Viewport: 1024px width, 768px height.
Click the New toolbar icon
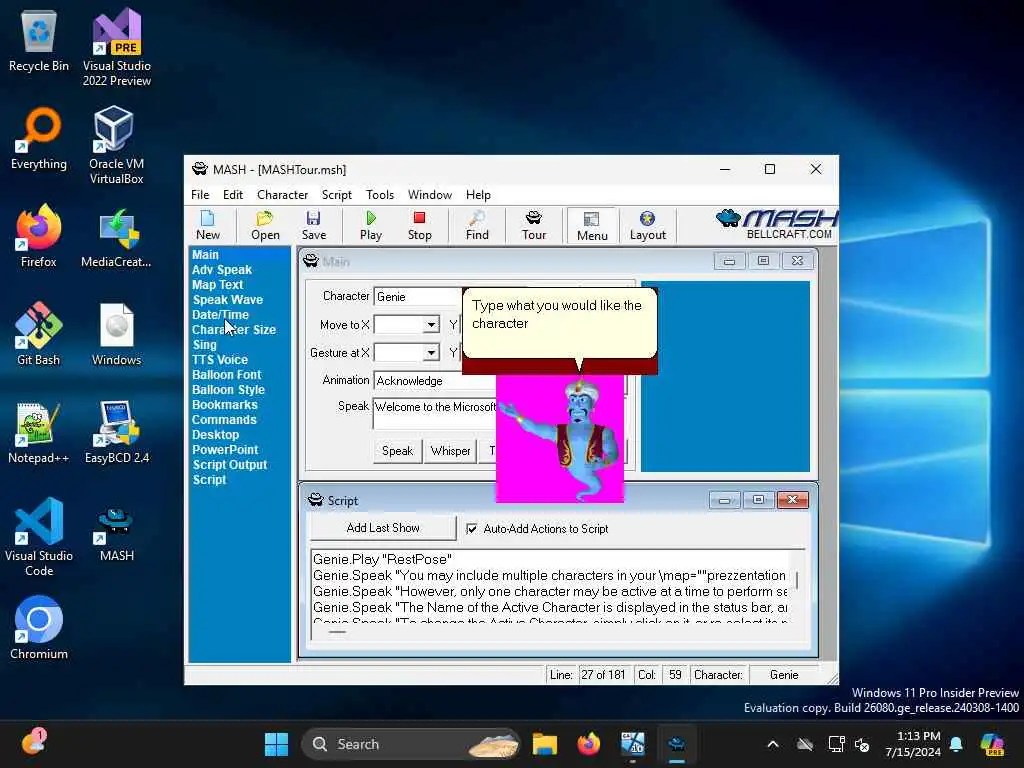tap(208, 226)
